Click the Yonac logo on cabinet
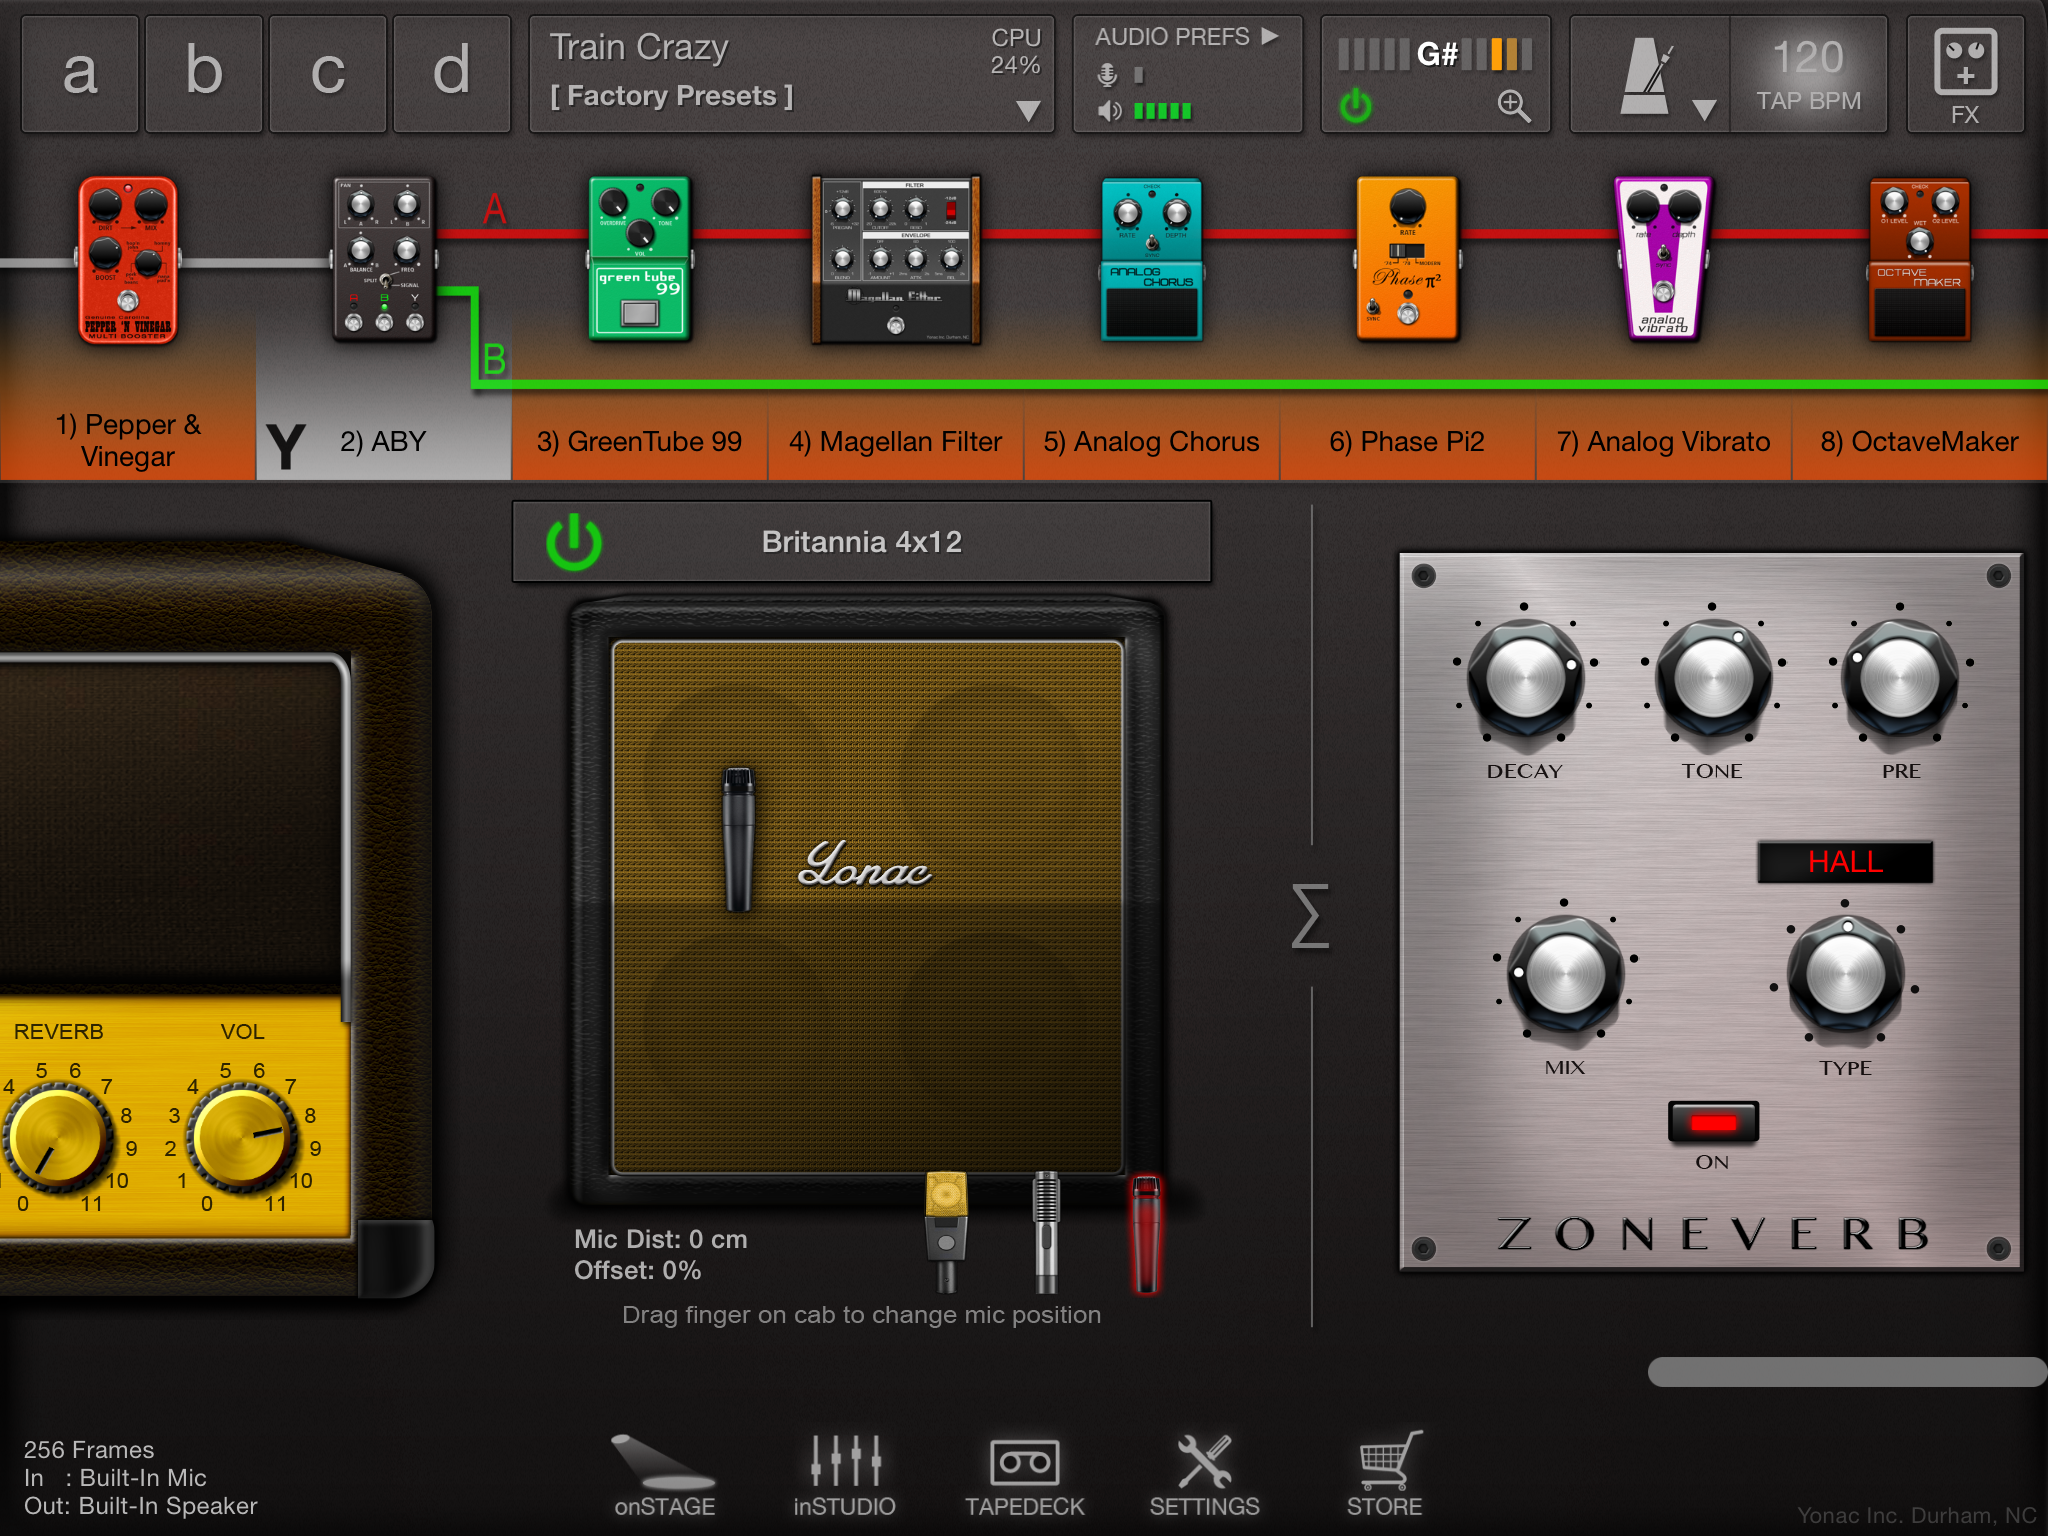Image resolution: width=2048 pixels, height=1536 pixels. point(864,864)
